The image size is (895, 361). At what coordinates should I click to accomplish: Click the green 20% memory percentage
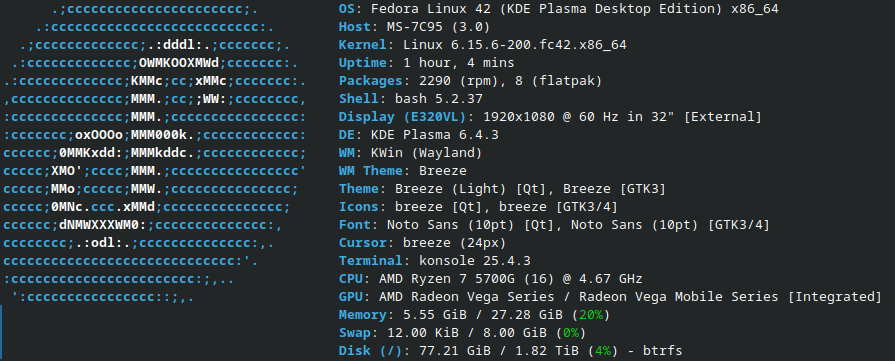click(x=591, y=315)
